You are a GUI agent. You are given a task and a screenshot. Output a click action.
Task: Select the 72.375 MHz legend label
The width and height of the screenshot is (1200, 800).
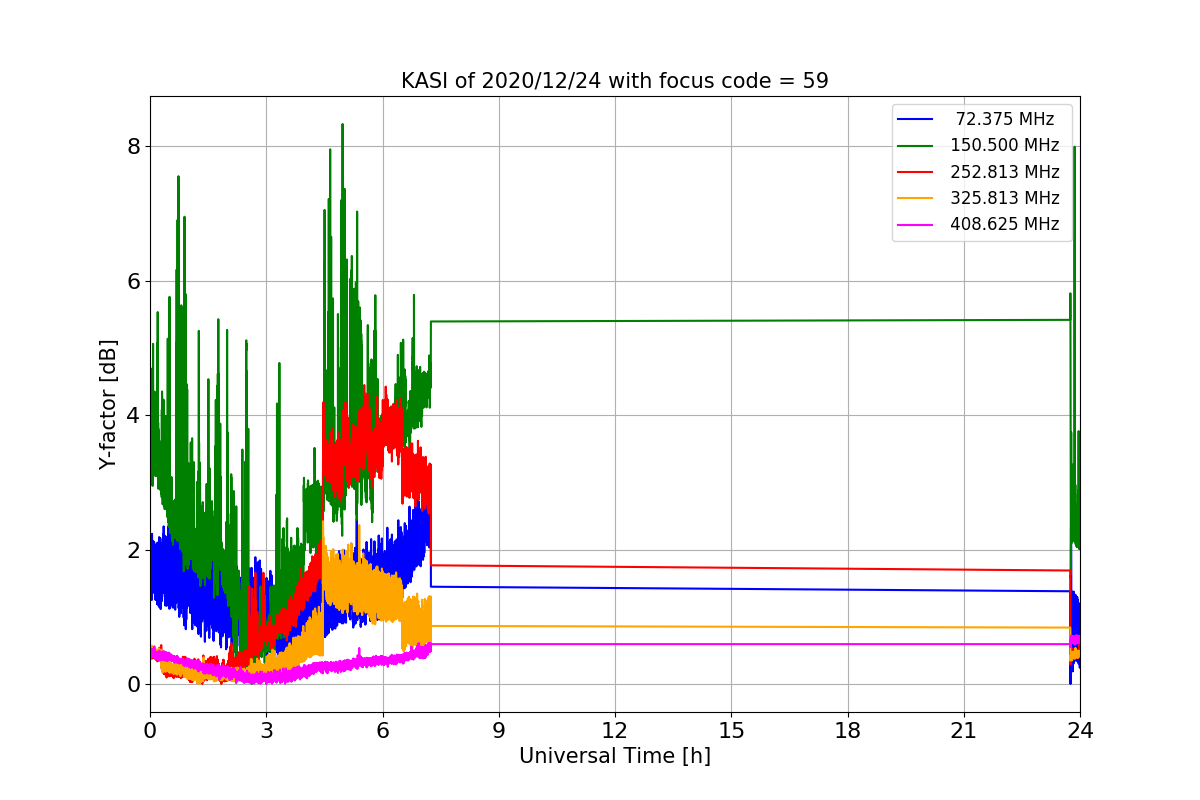1005,120
